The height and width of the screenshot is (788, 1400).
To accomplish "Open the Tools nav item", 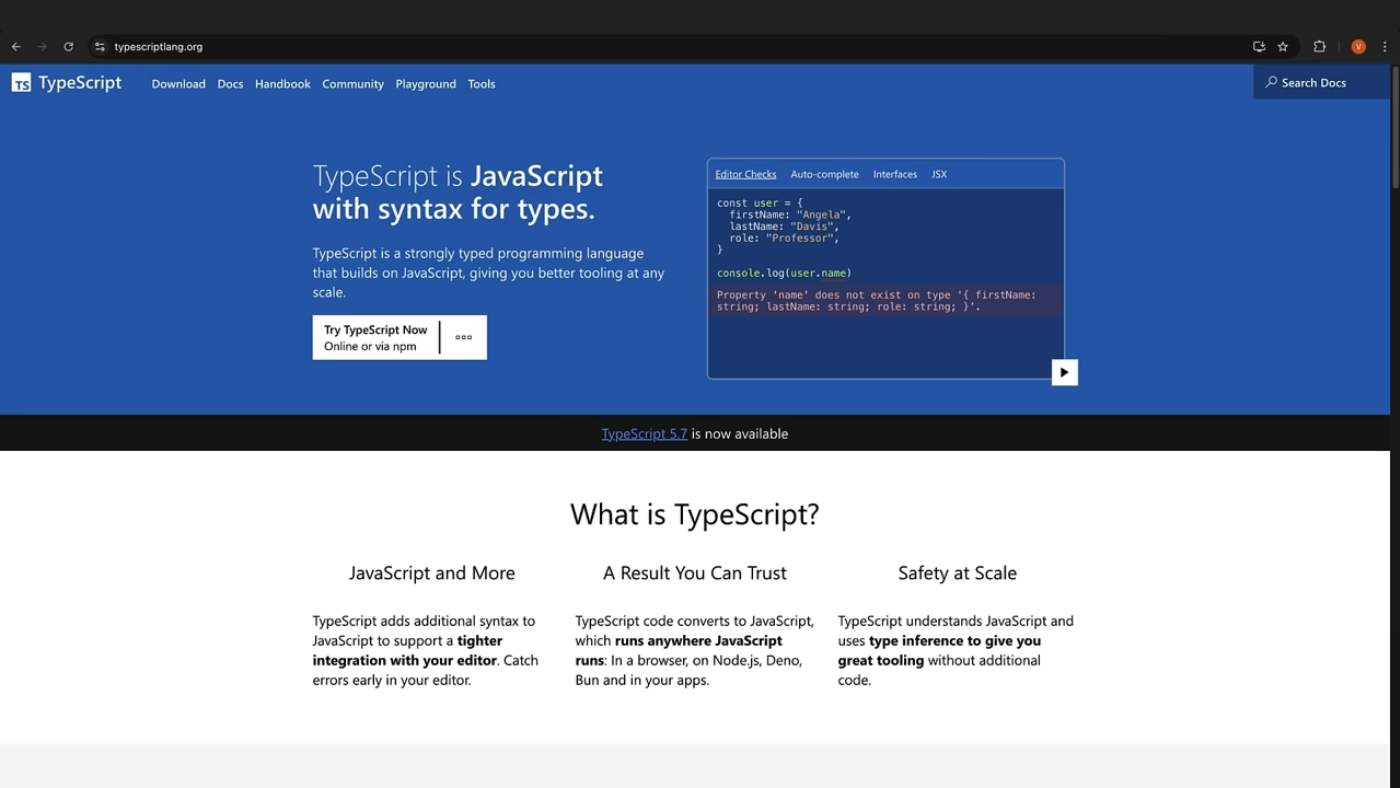I will point(481,84).
